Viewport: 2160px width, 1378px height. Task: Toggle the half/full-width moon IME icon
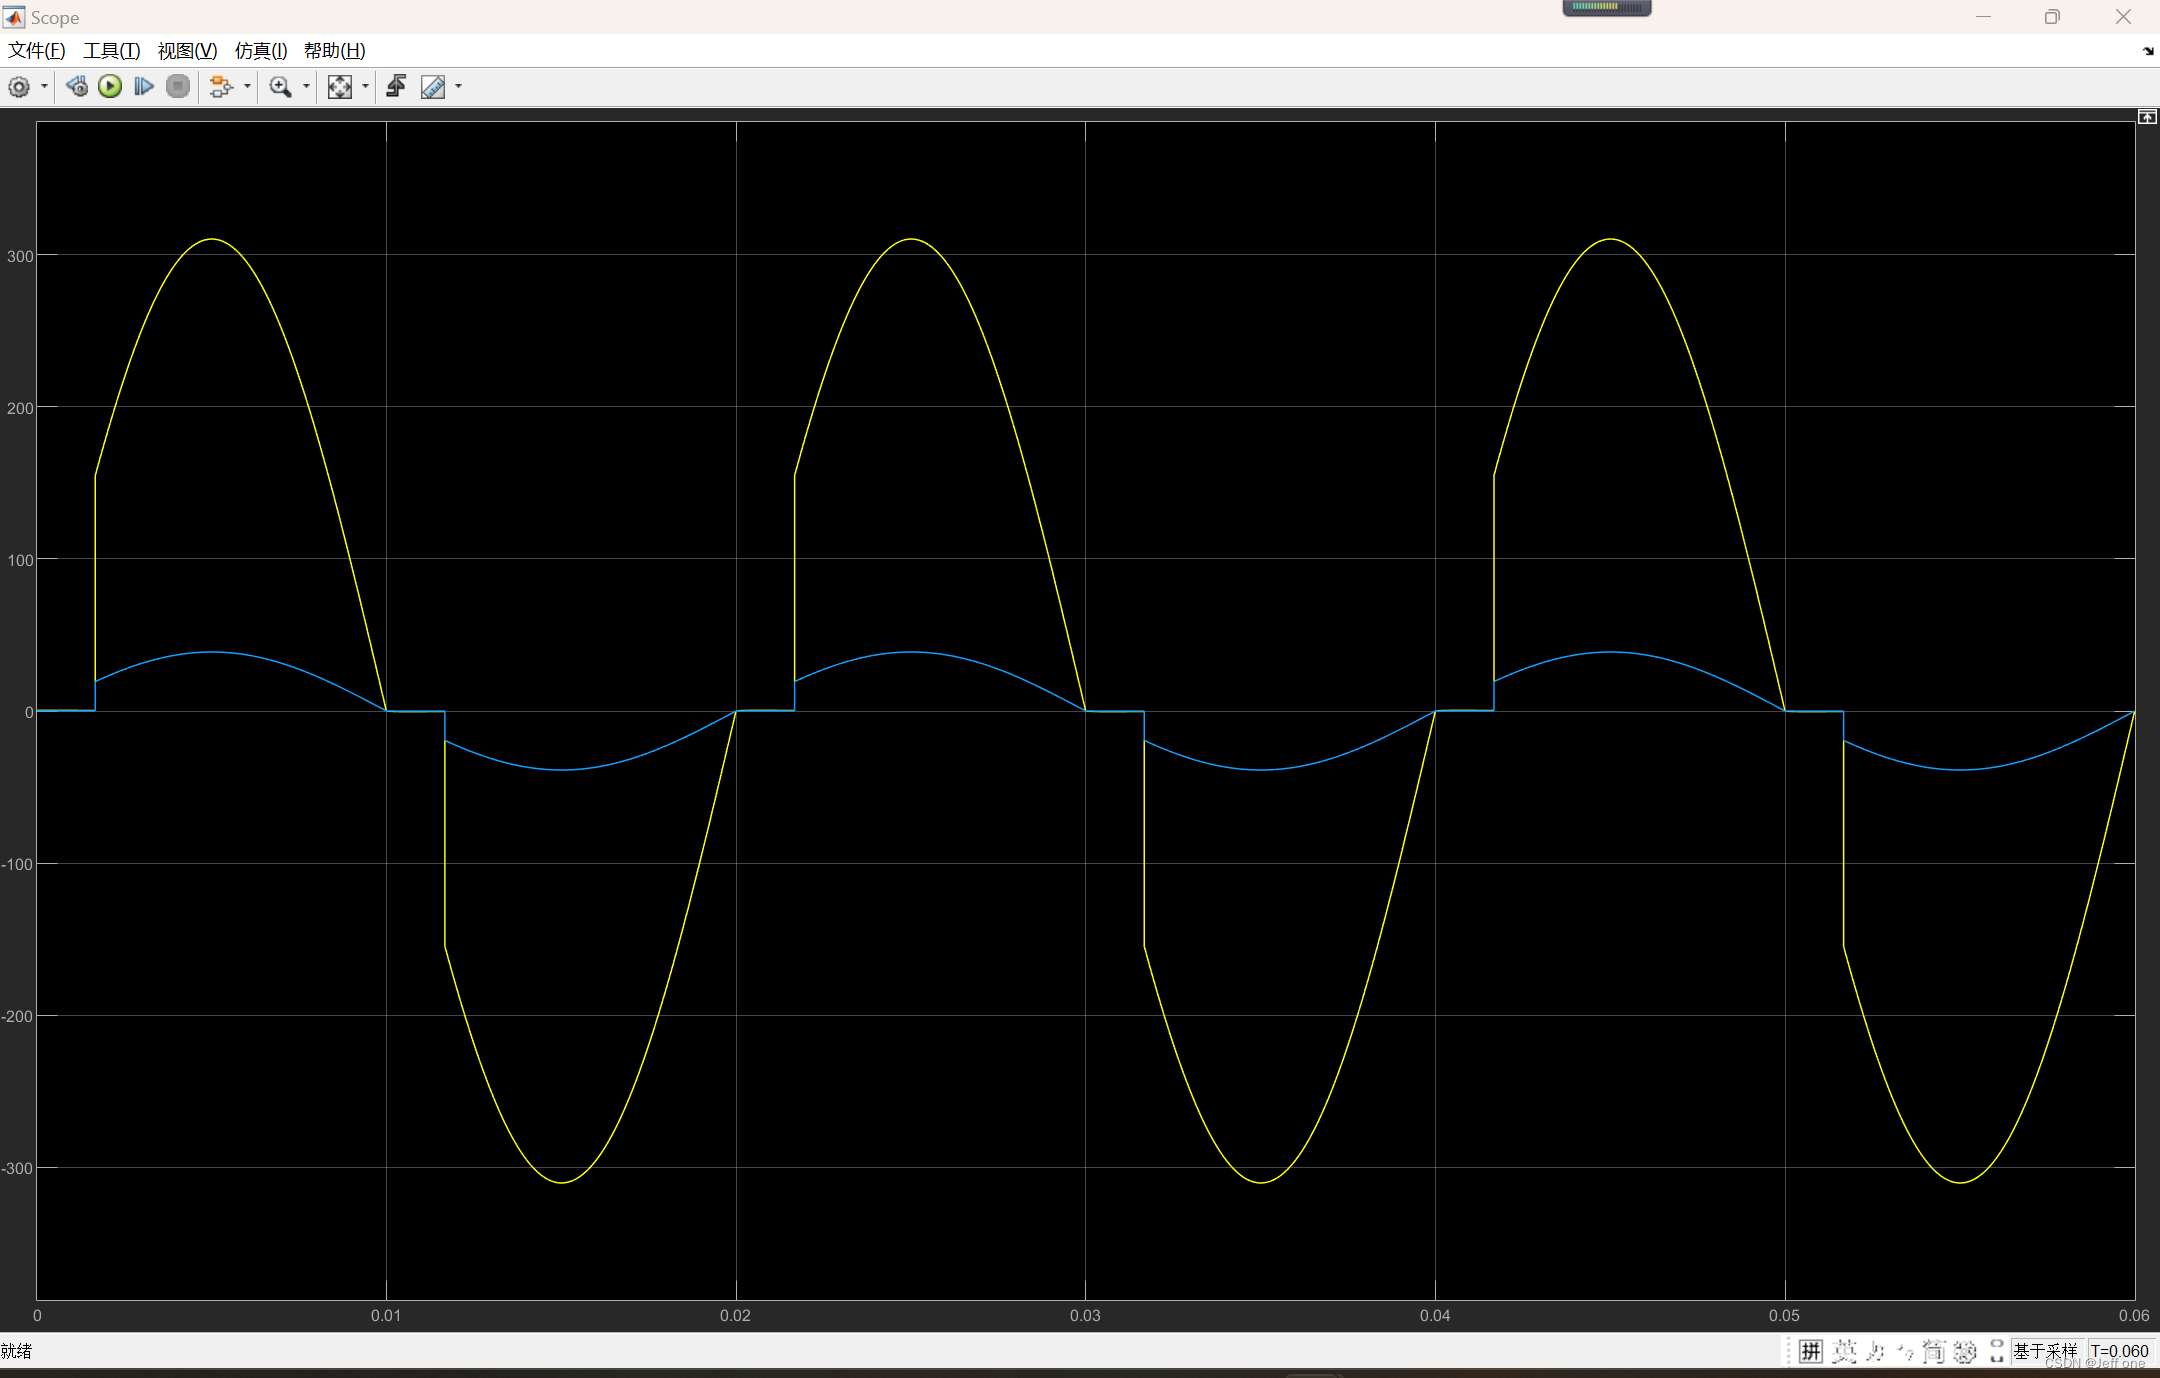pos(1876,1352)
